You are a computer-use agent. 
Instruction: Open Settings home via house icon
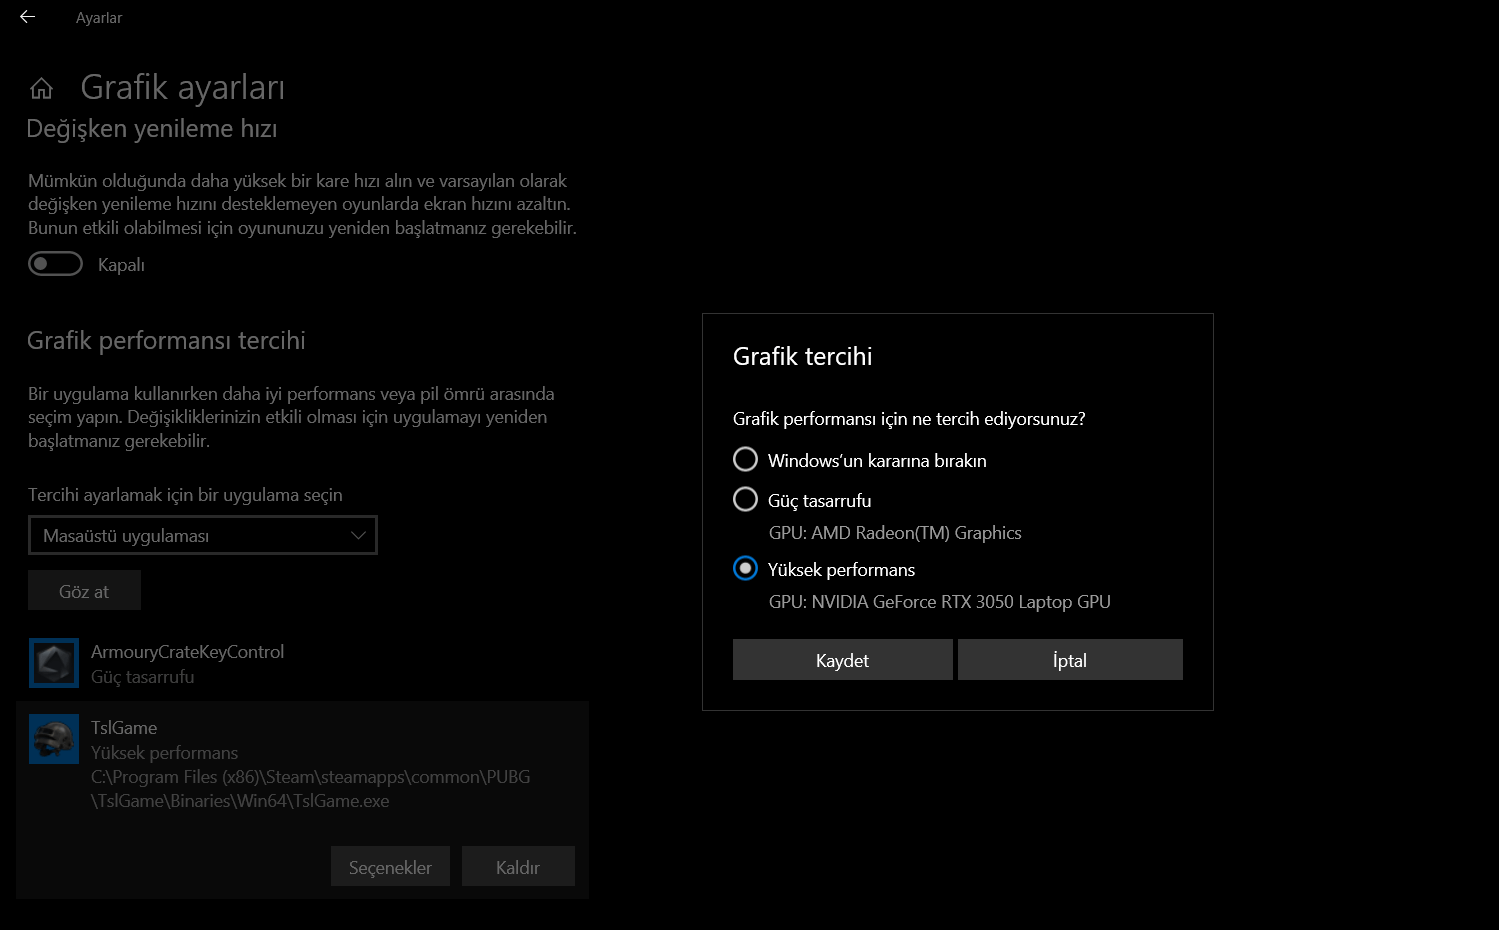pyautogui.click(x=41, y=88)
